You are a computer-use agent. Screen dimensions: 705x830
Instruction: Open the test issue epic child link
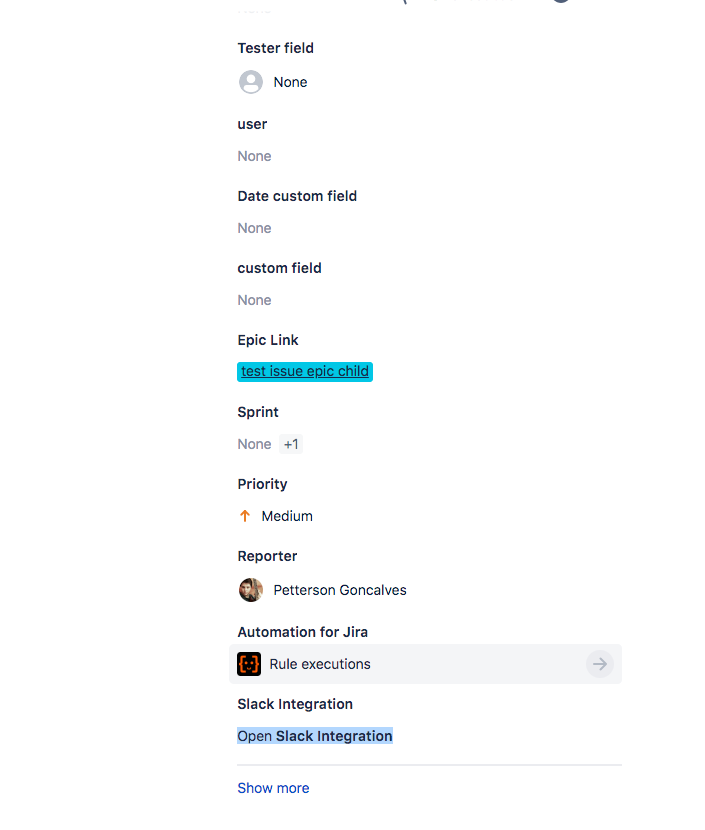304,371
